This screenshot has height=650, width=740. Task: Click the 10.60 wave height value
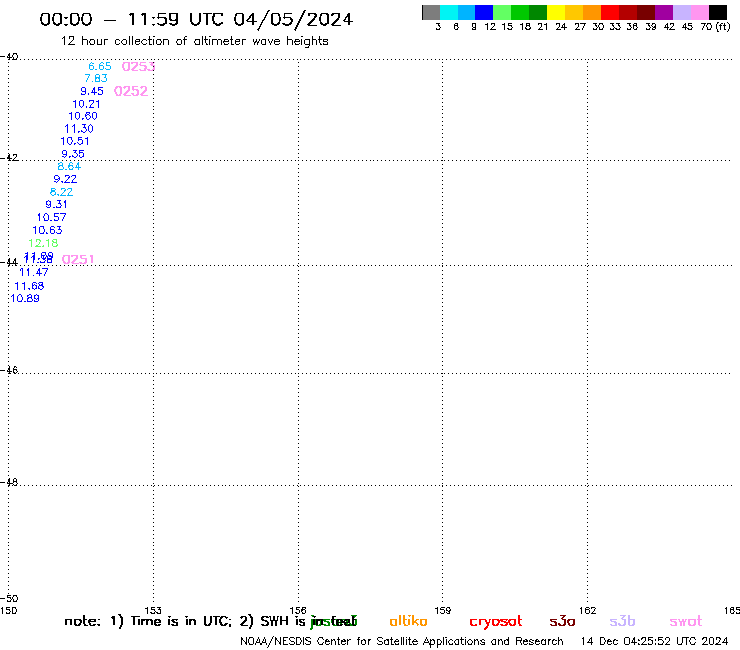coord(83,116)
